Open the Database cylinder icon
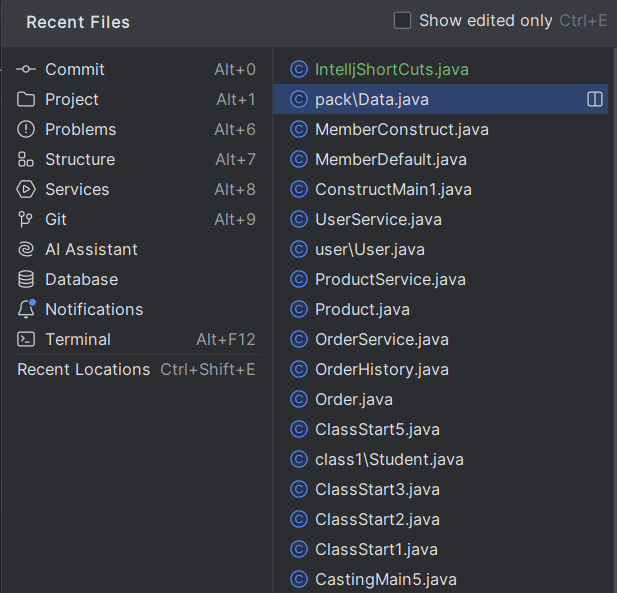The width and height of the screenshot is (617, 593). 26,279
